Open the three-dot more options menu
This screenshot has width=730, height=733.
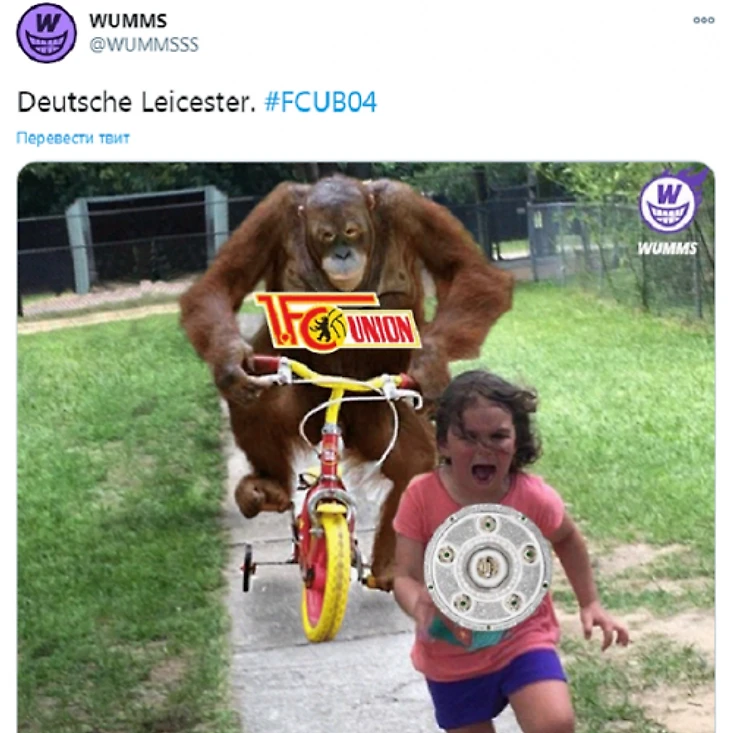tap(703, 20)
